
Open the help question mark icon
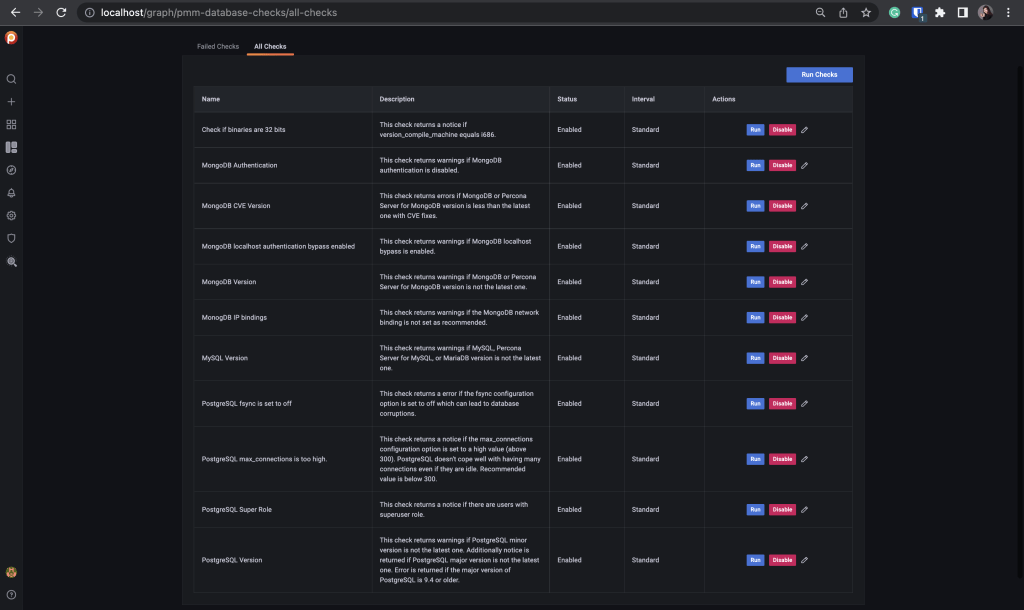pos(11,595)
